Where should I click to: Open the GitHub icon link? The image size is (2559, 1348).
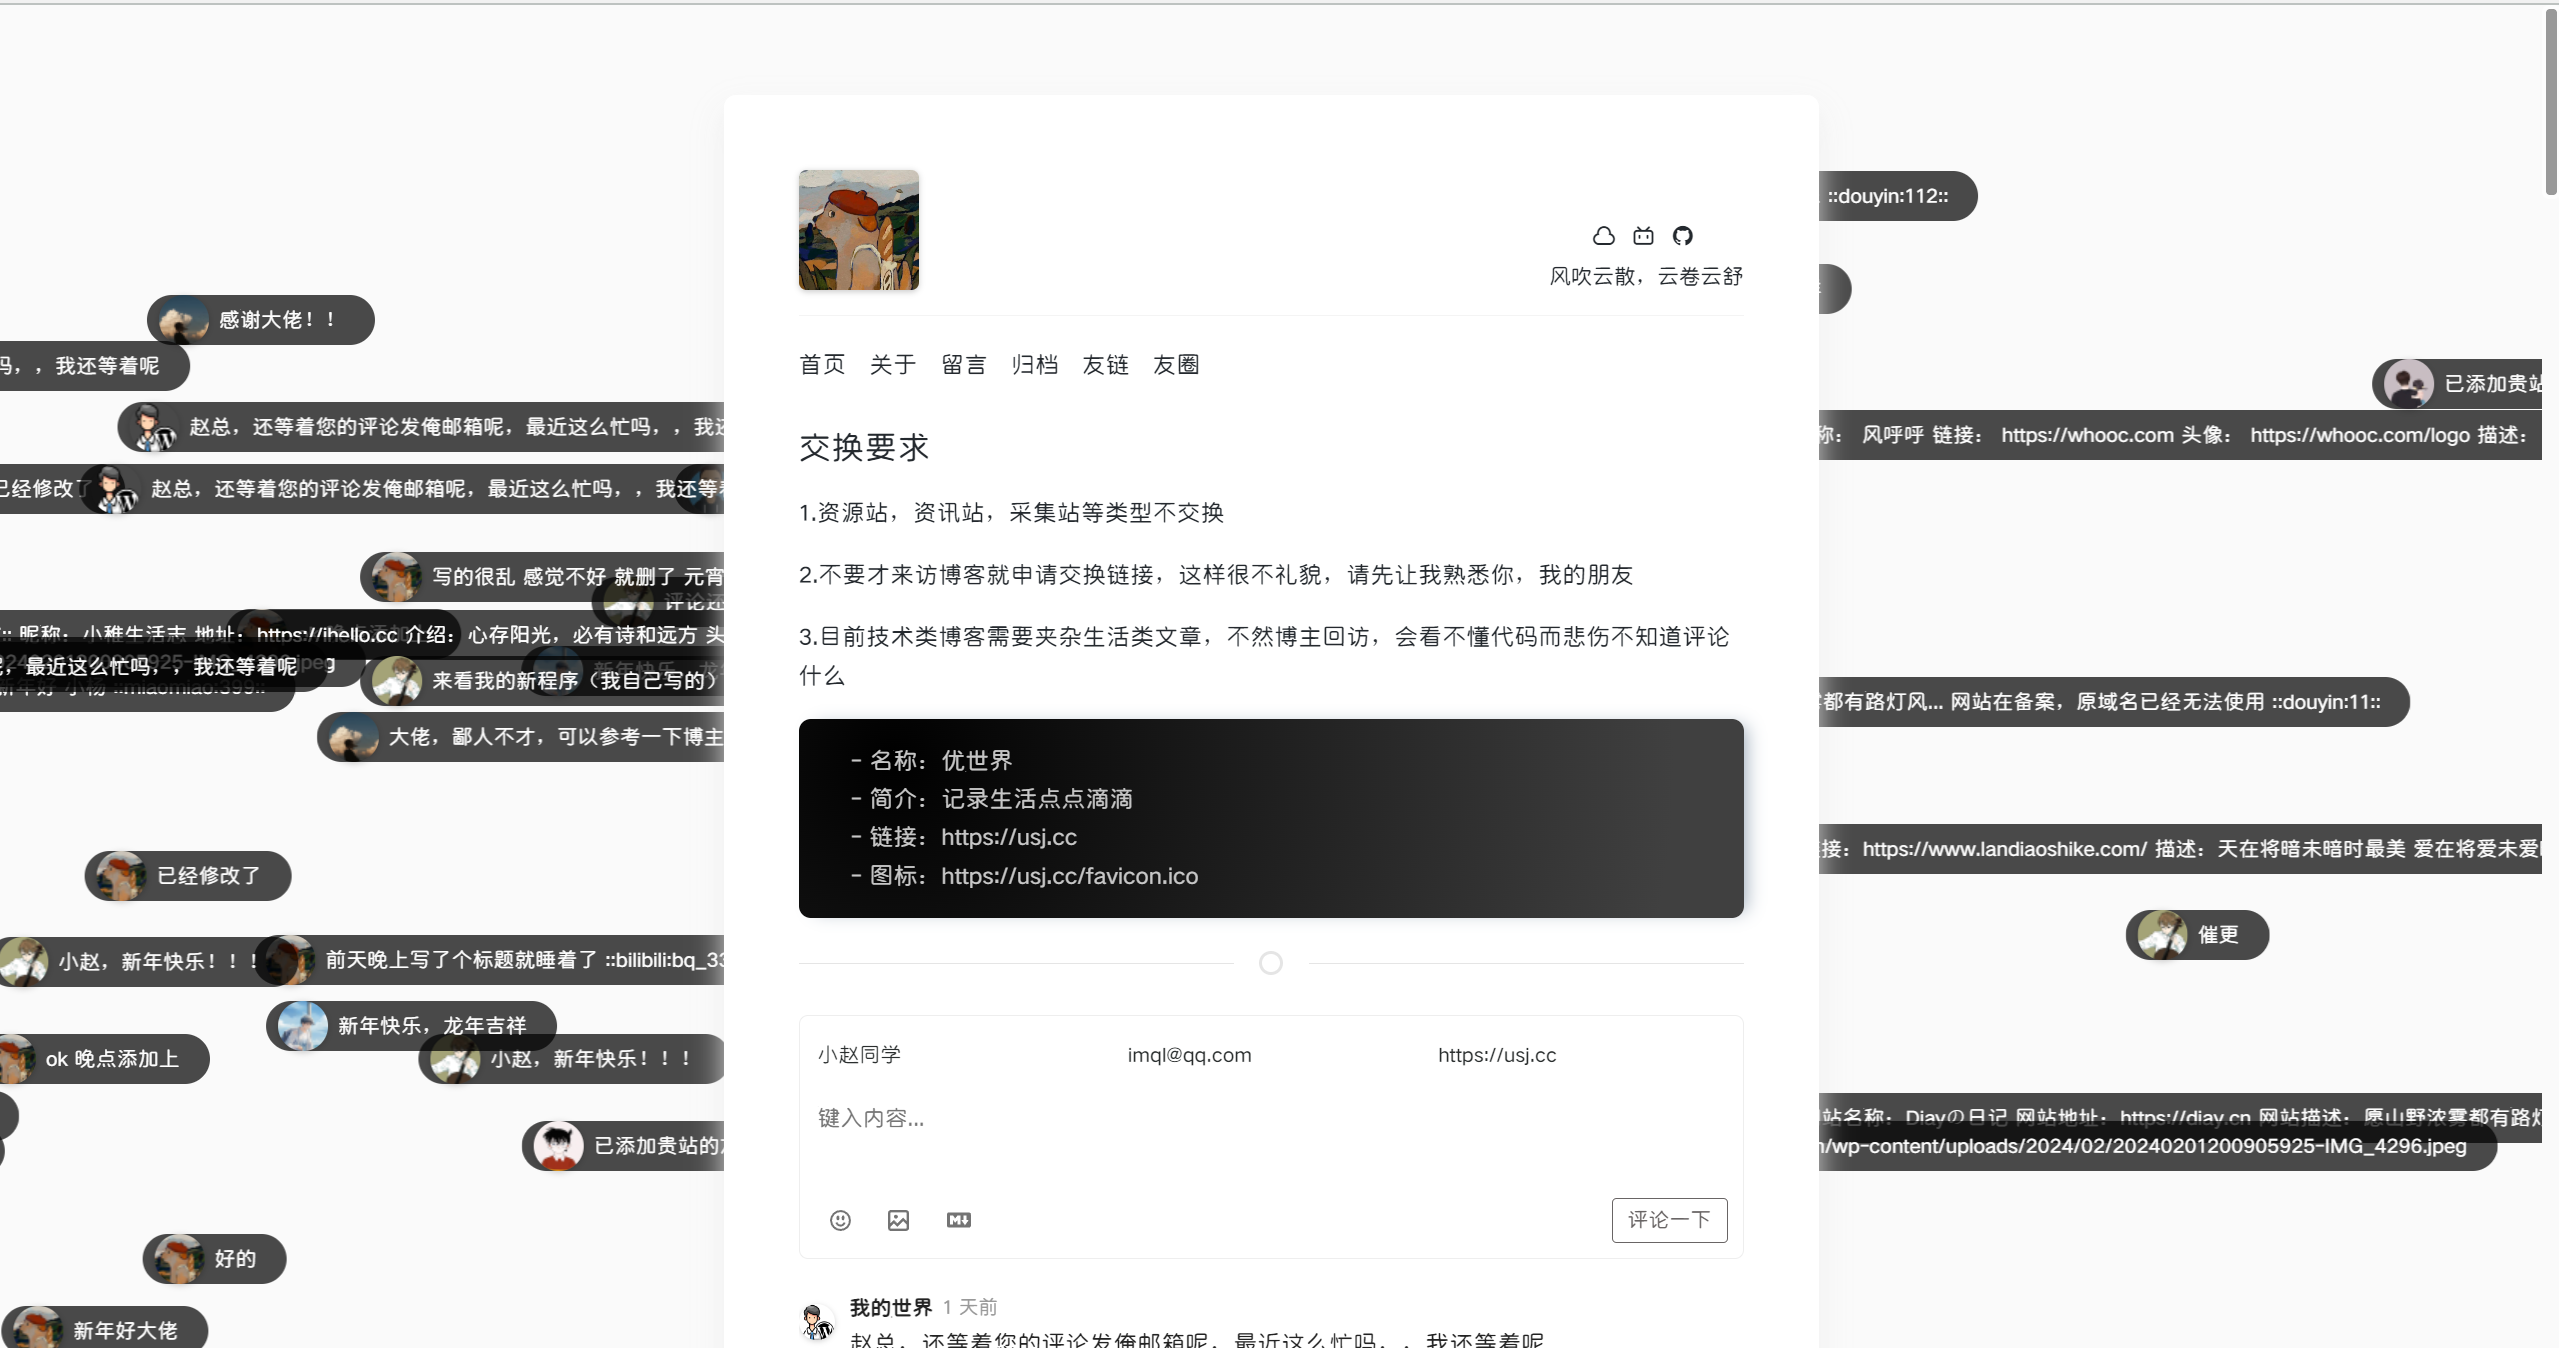(x=1683, y=236)
